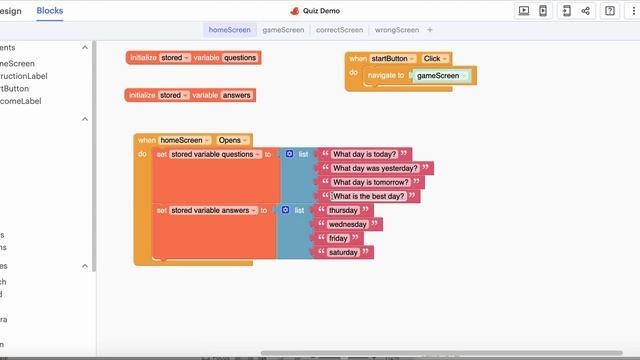
Task: Select welcomeLabel in the component tree
Action: tap(20, 101)
